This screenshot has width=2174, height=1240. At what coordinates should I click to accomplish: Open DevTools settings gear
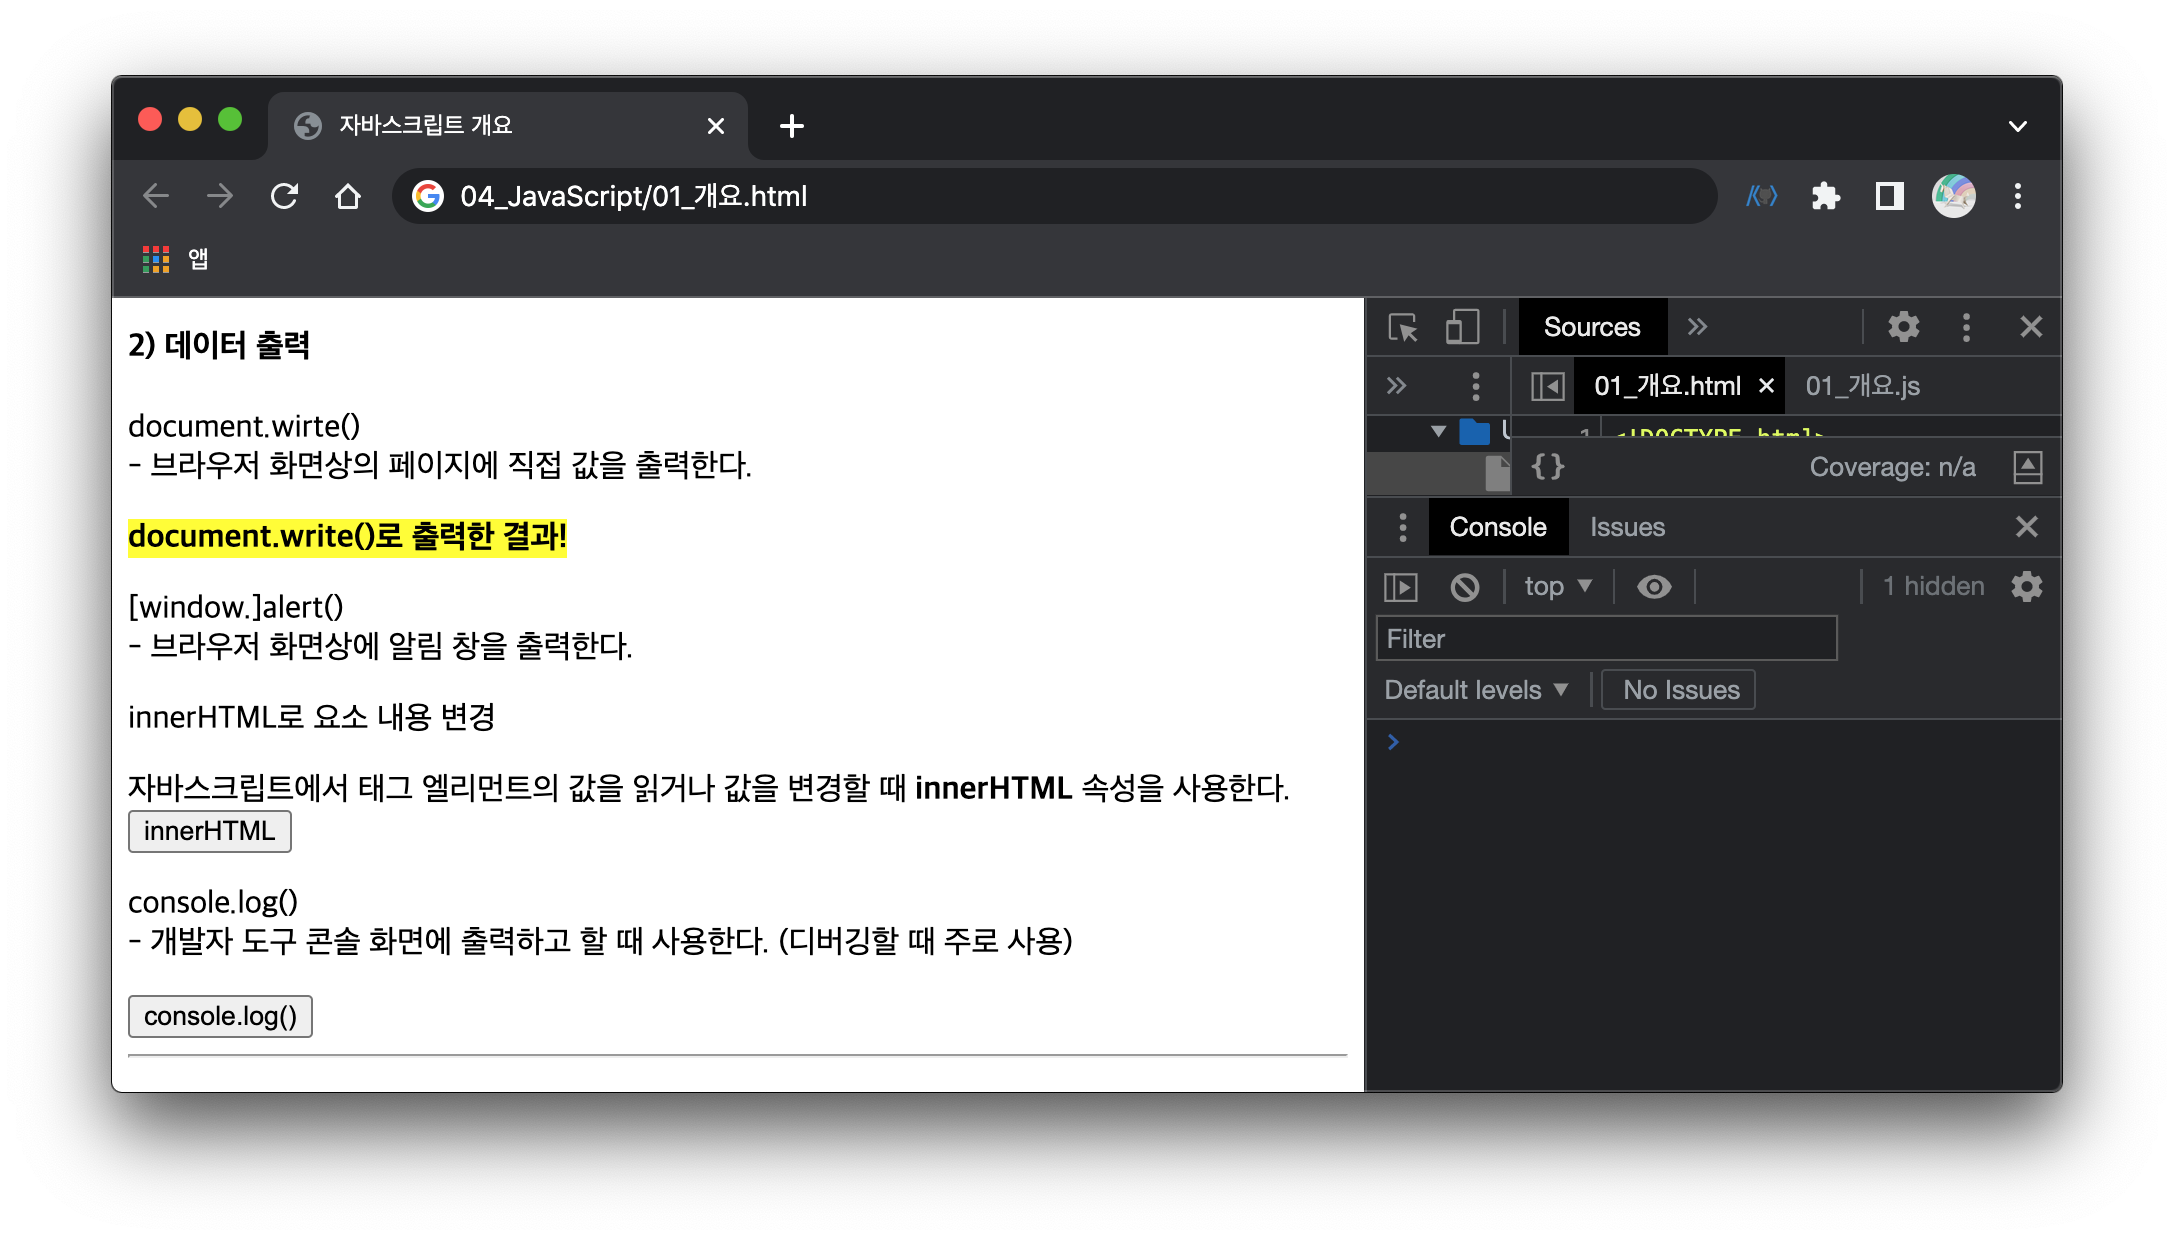point(1903,327)
